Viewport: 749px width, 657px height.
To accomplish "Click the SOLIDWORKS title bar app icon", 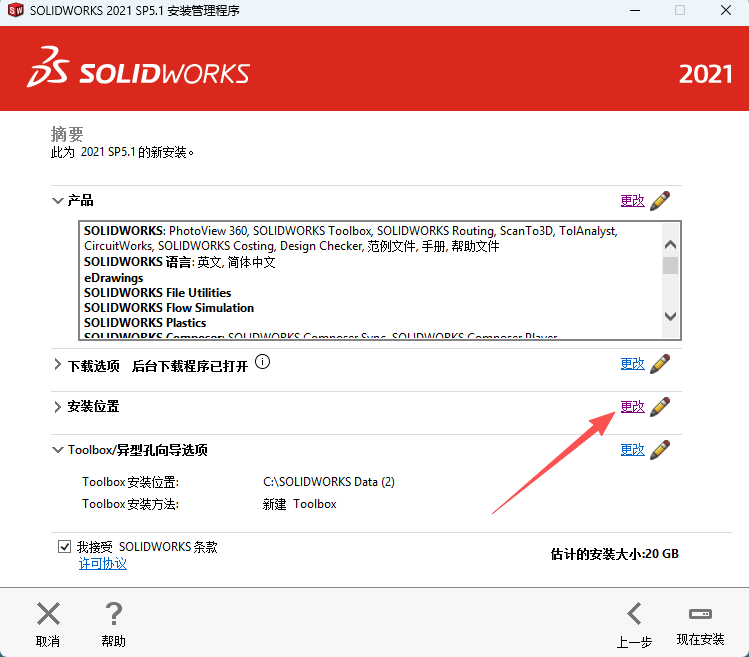I will coord(16,10).
